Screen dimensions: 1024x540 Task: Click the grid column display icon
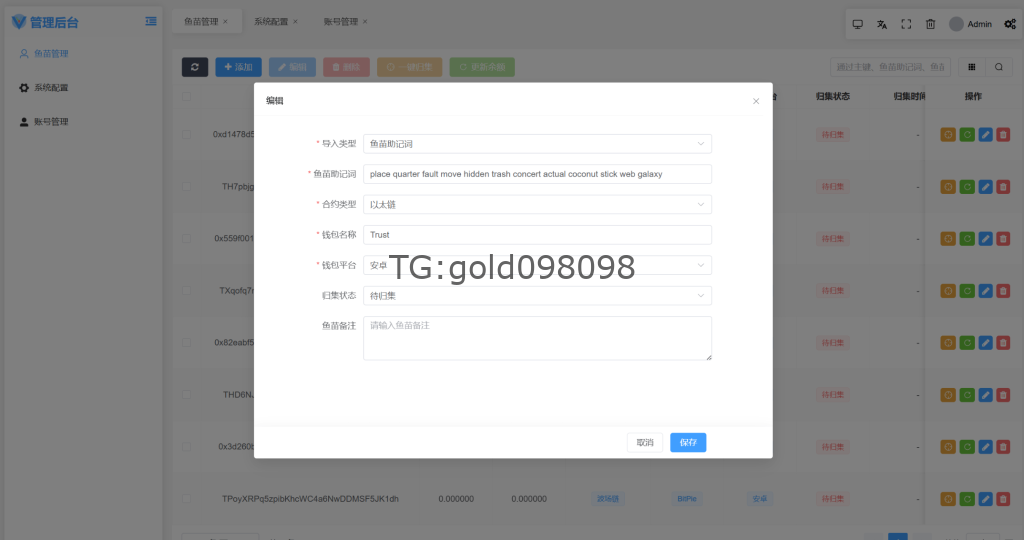pos(972,67)
